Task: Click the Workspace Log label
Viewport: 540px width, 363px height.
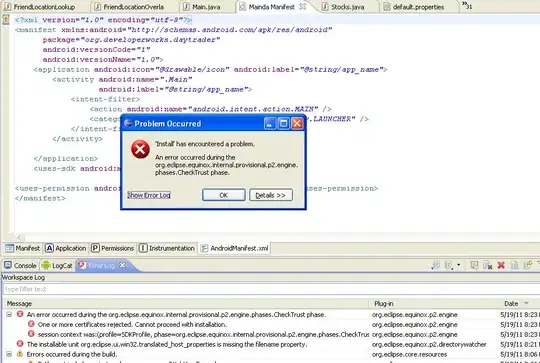Action: point(23,278)
